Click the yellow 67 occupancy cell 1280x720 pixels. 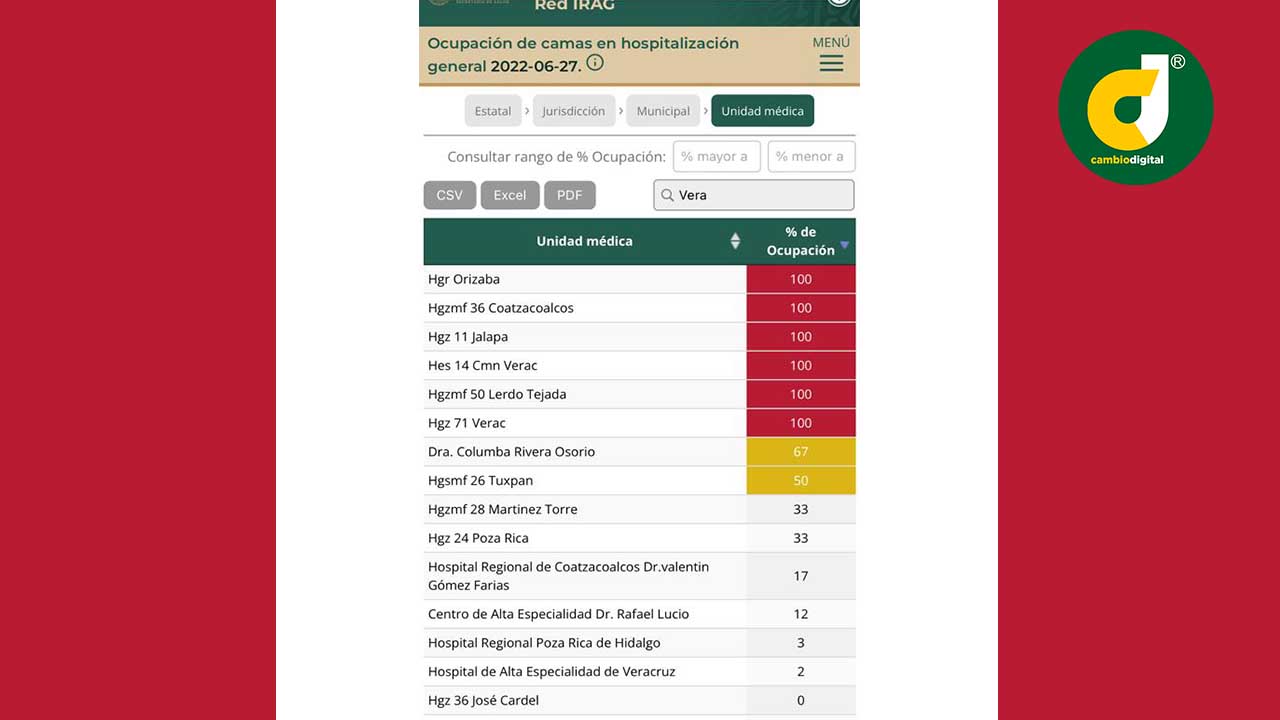(800, 452)
